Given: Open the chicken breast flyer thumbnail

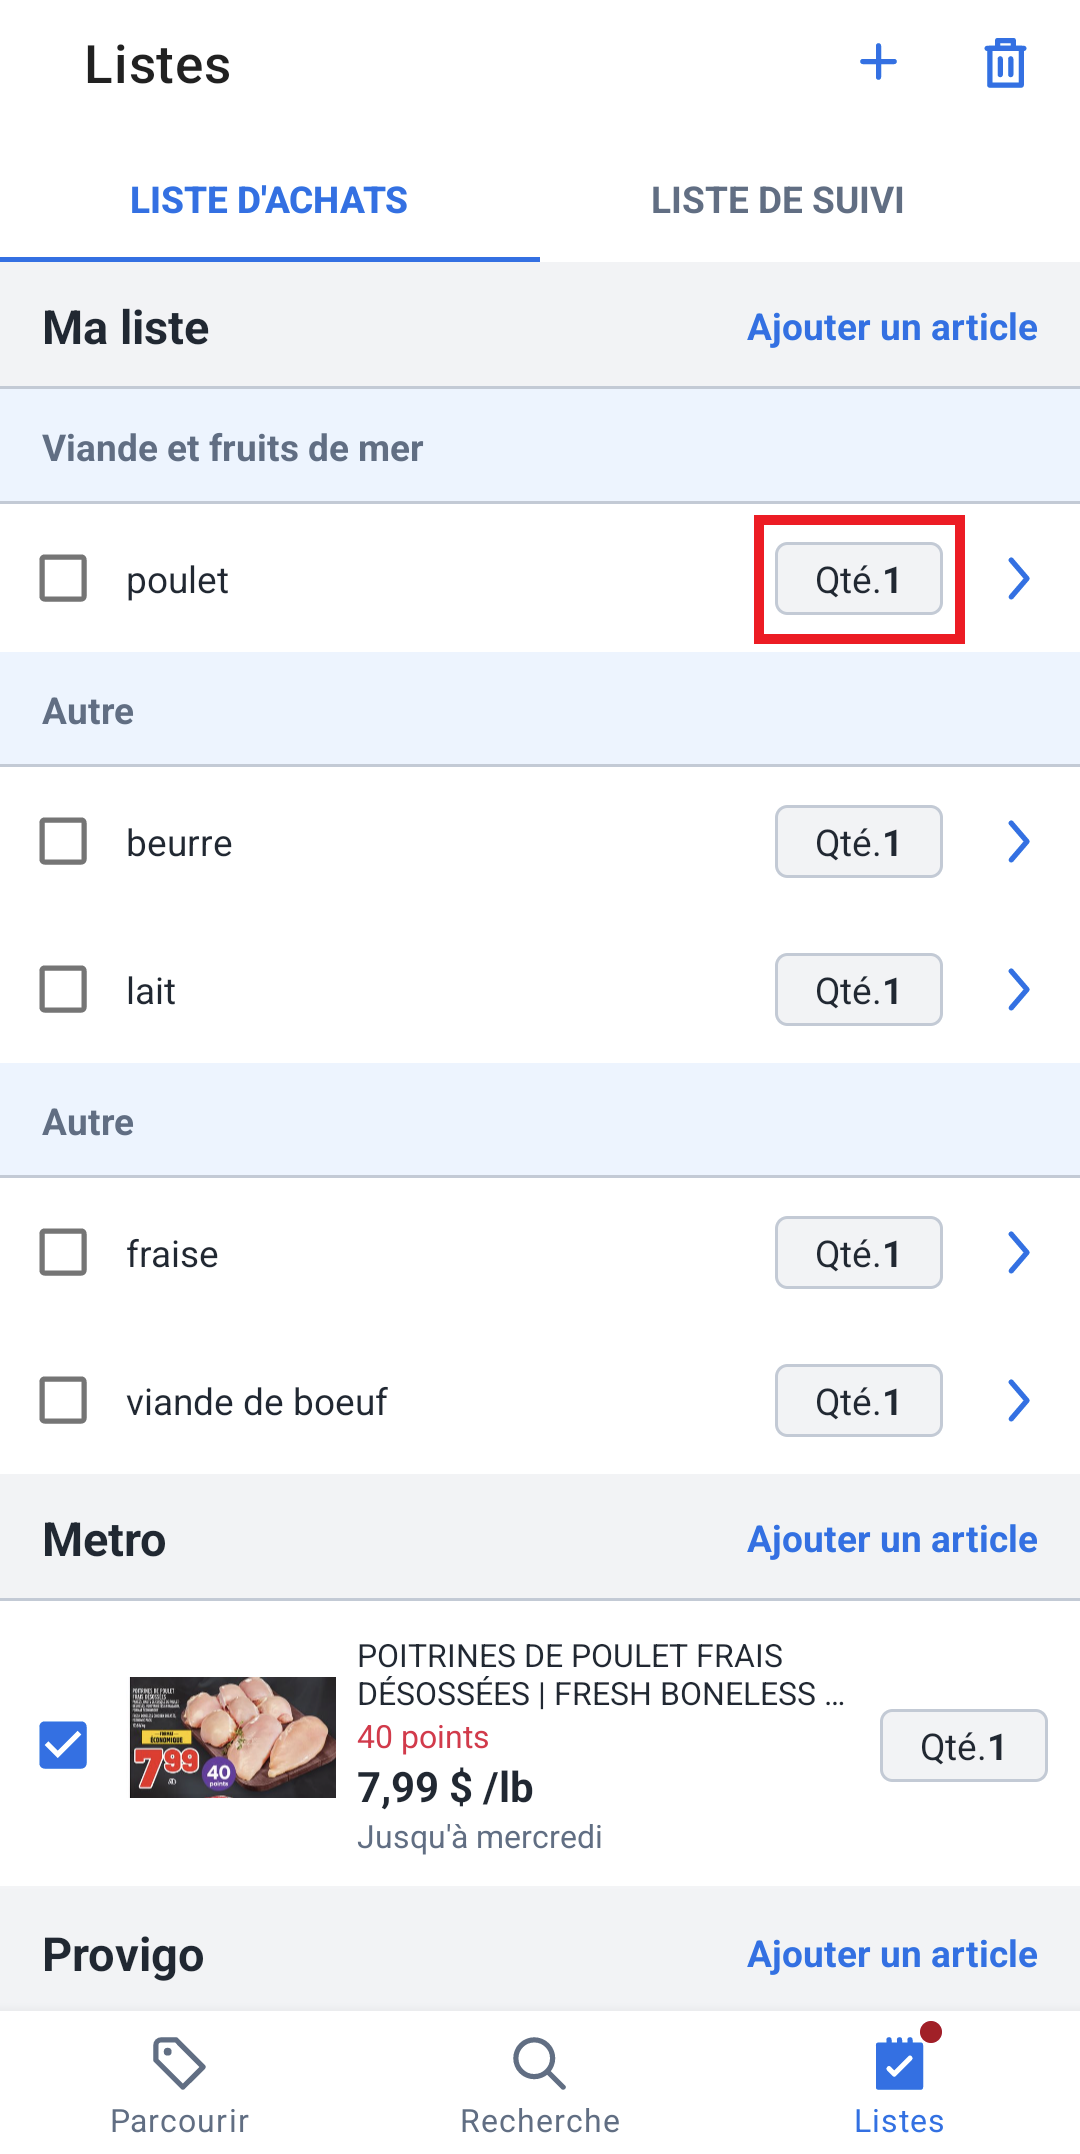Looking at the screenshot, I should pyautogui.click(x=233, y=1737).
